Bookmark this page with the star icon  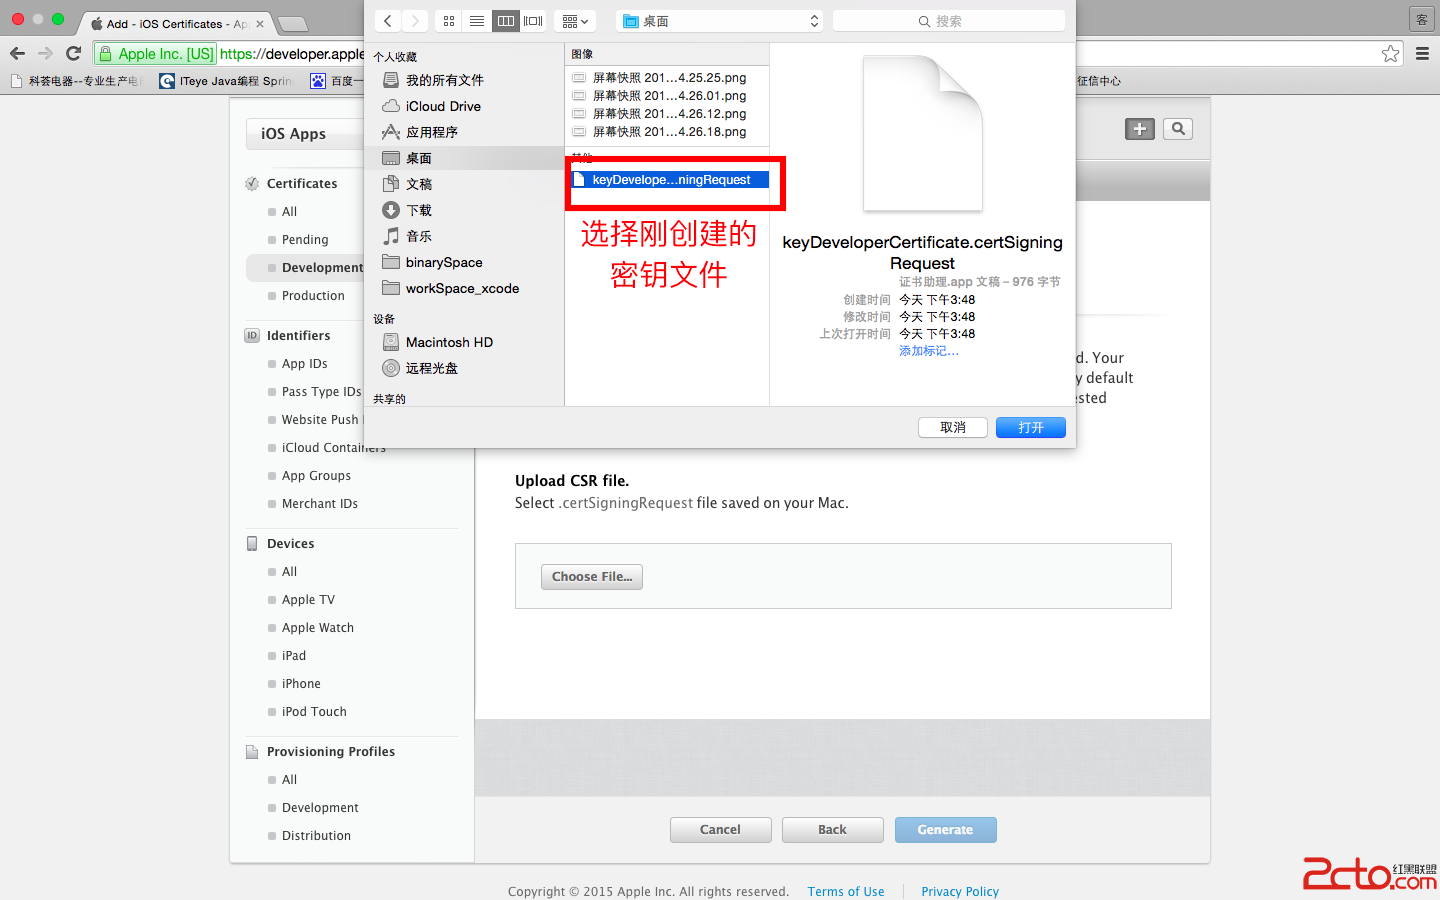[1390, 54]
